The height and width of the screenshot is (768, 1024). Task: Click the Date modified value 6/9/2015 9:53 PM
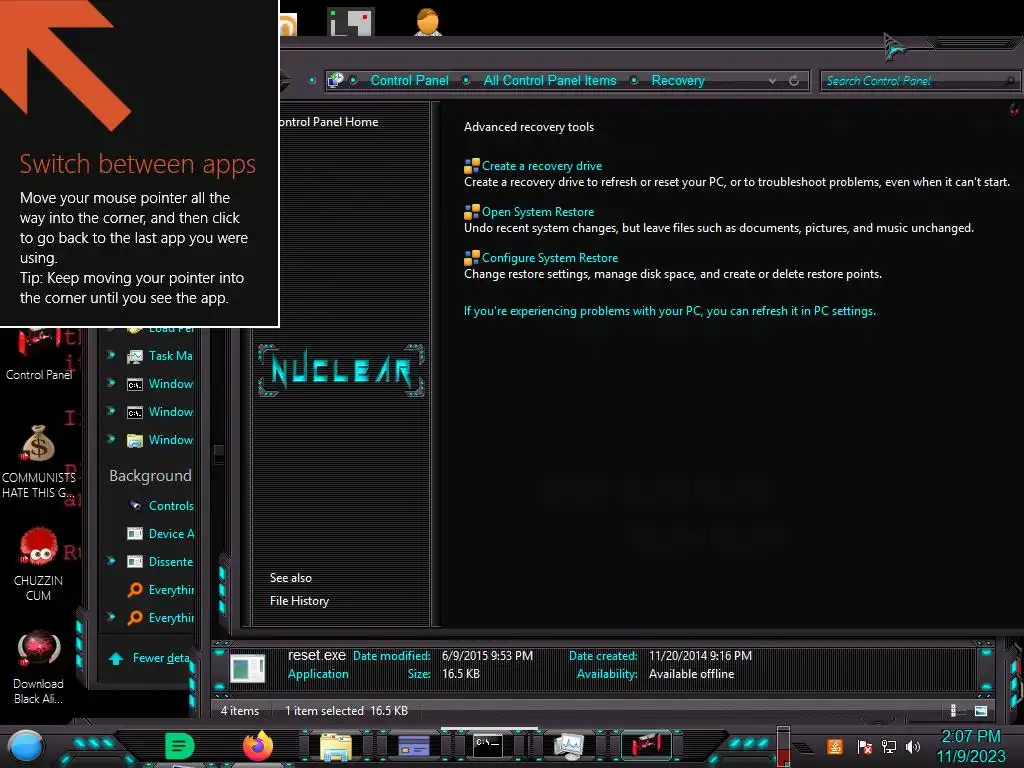pos(487,656)
